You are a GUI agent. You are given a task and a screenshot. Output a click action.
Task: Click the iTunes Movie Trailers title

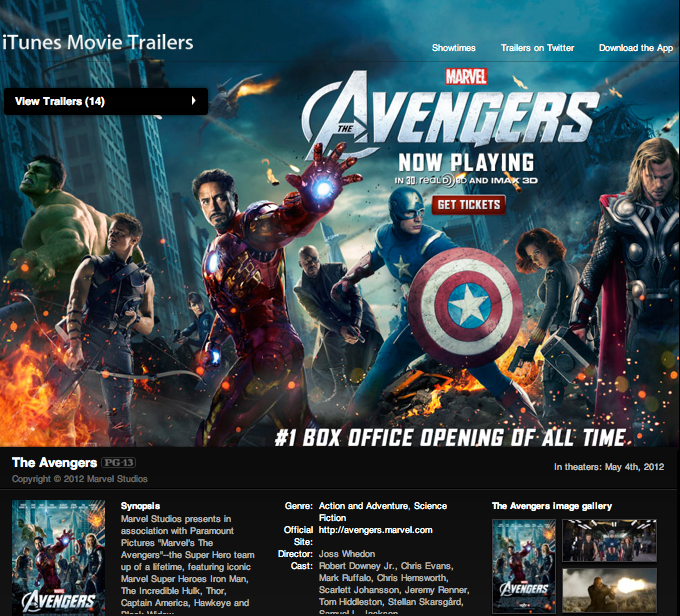98,43
